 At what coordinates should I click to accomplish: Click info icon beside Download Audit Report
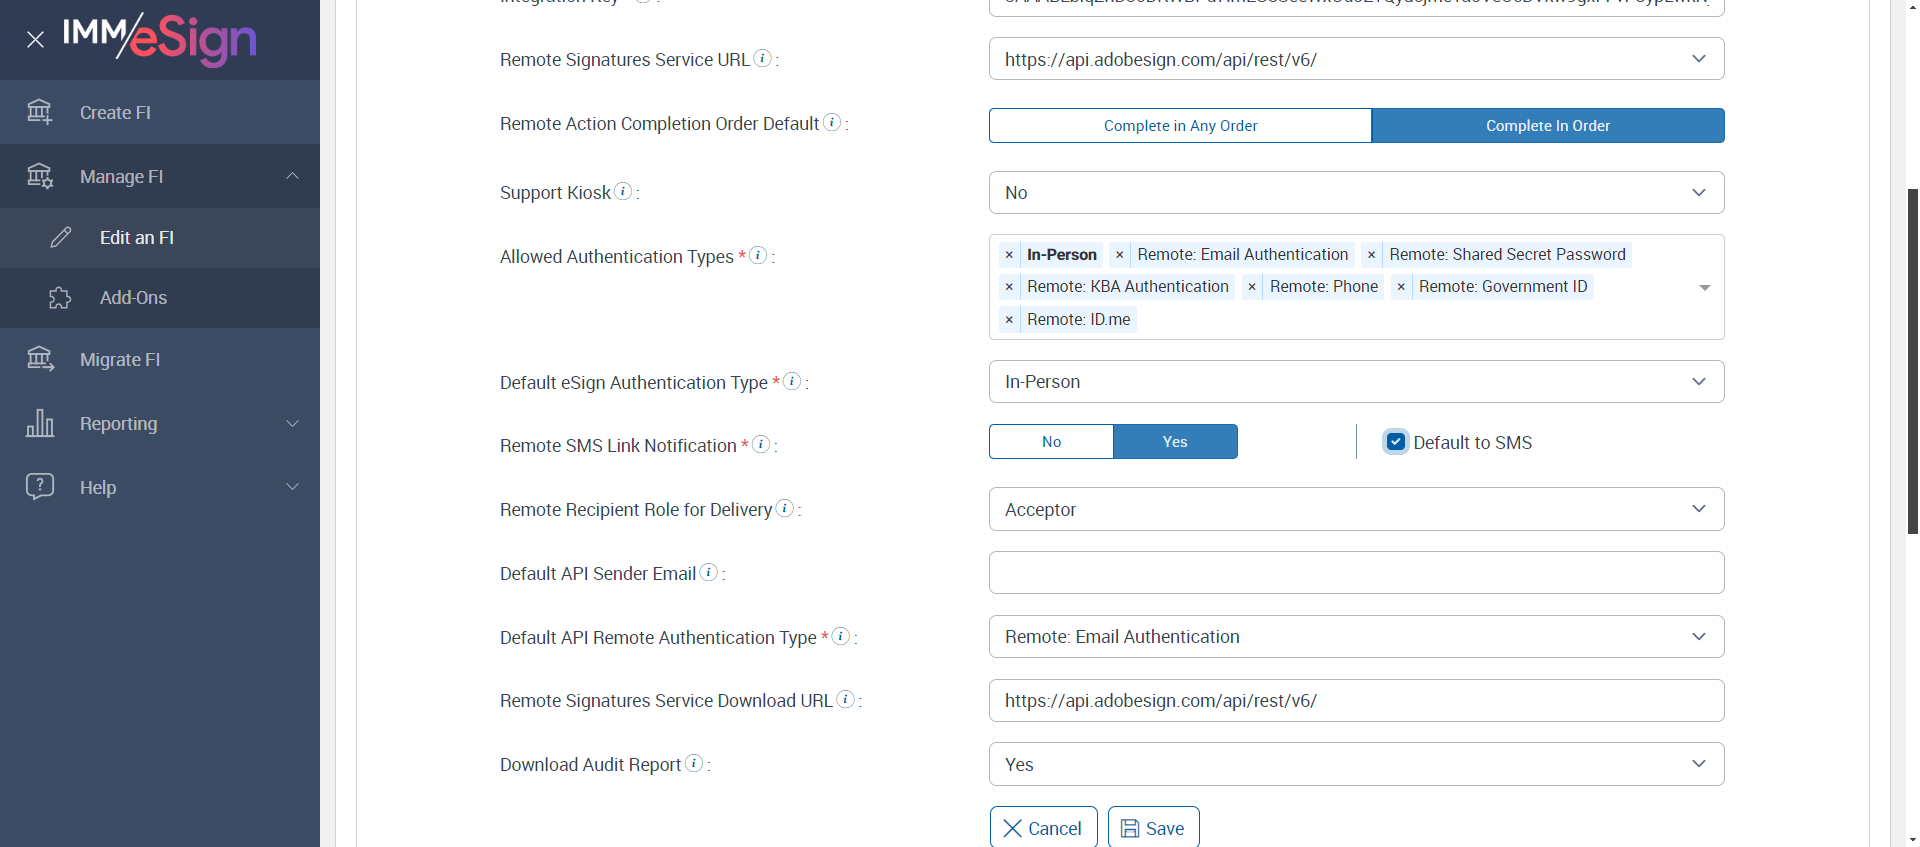pyautogui.click(x=694, y=763)
